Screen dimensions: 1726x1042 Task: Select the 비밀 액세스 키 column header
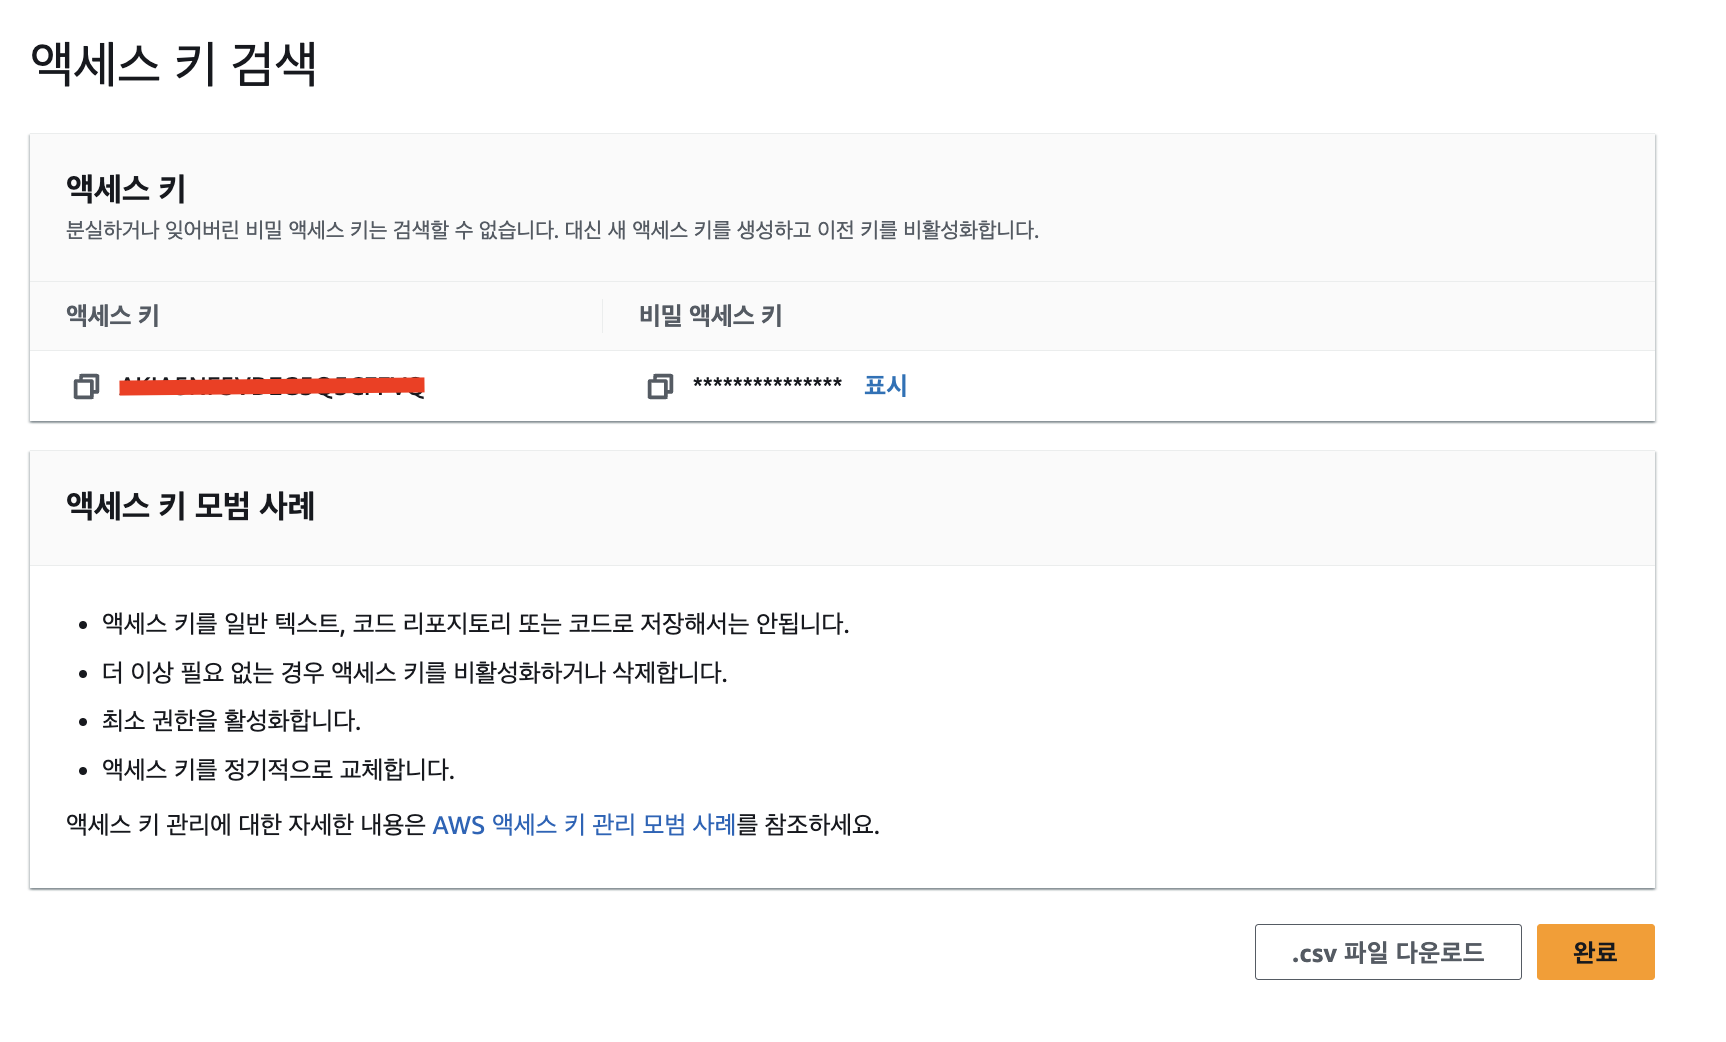tap(711, 315)
